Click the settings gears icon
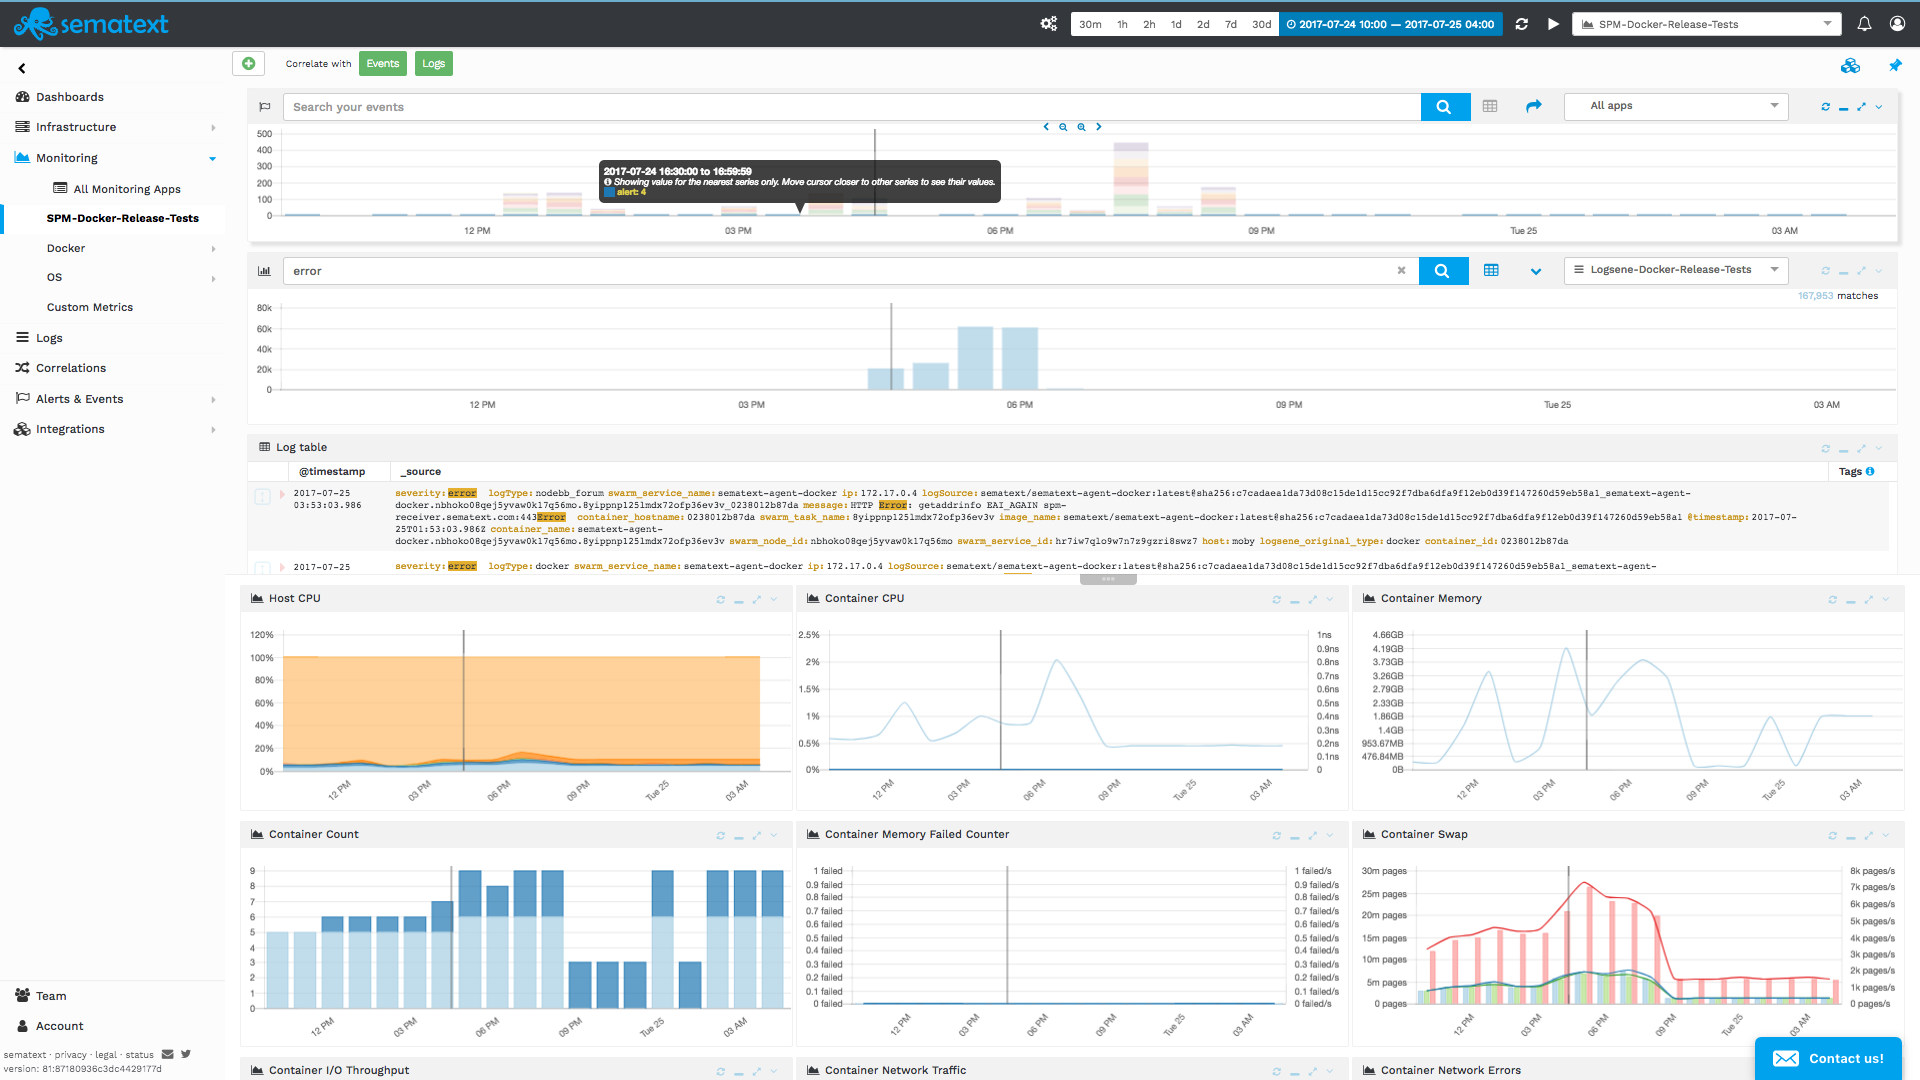 [1048, 24]
